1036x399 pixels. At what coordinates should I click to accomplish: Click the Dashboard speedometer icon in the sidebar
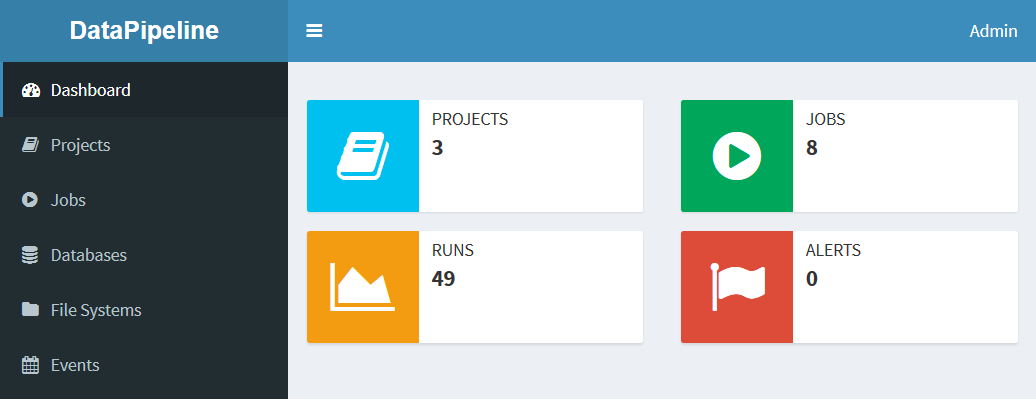pyautogui.click(x=31, y=91)
